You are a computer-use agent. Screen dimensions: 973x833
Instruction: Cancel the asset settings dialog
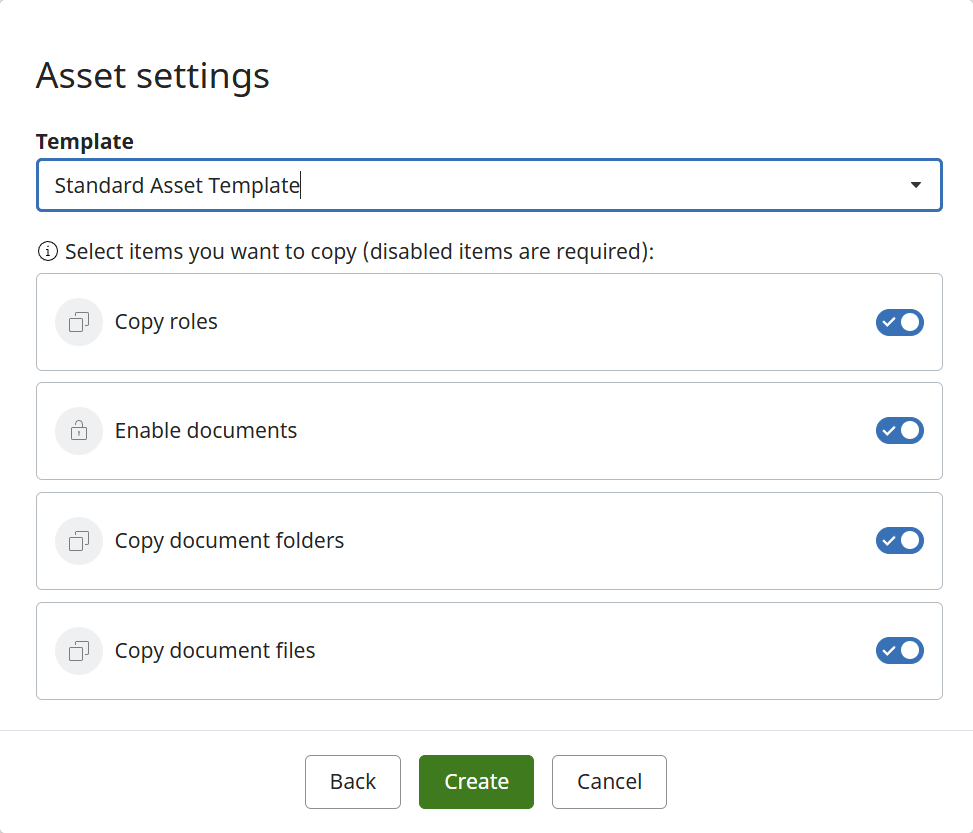click(609, 781)
